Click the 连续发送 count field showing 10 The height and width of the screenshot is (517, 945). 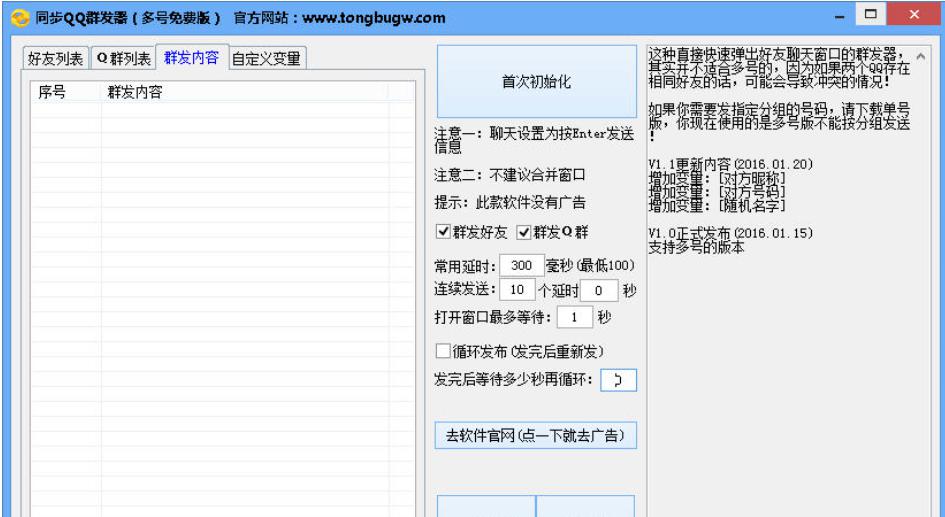(517, 290)
